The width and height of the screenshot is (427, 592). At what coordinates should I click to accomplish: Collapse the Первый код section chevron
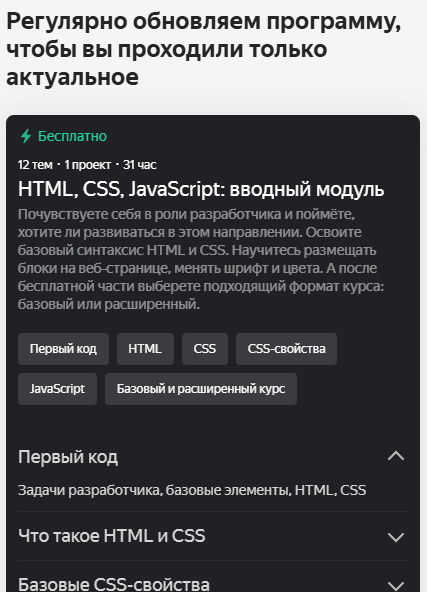[x=396, y=456]
